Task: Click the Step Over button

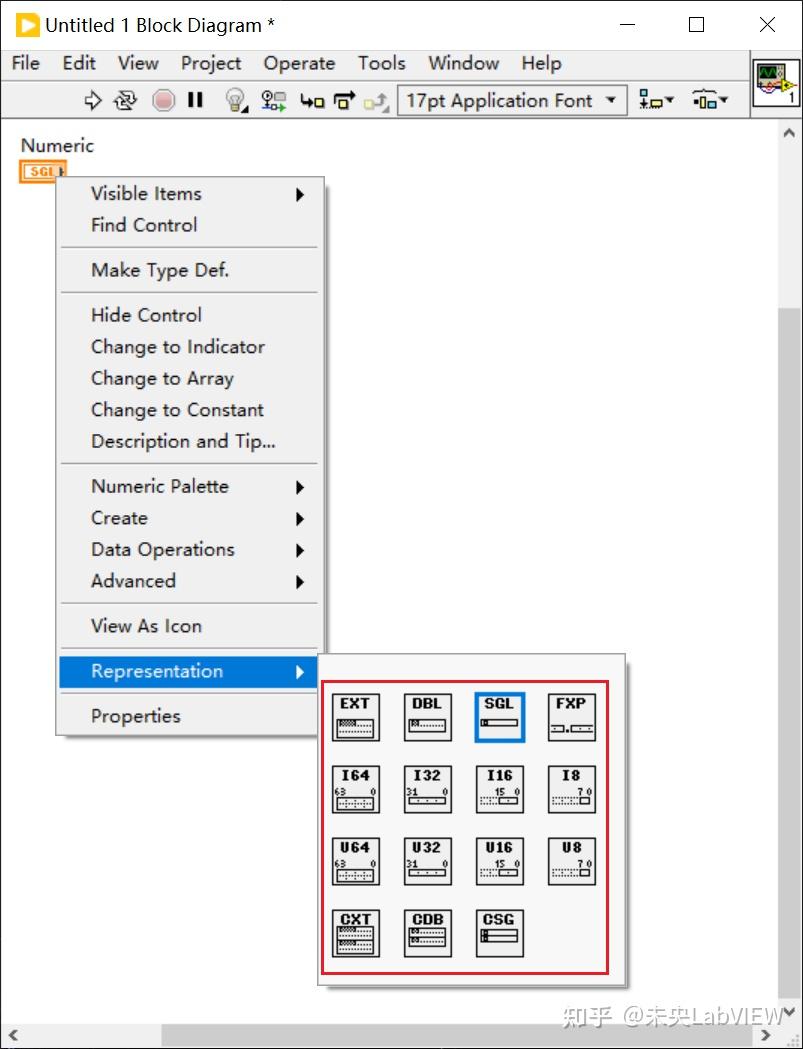Action: coord(345,101)
